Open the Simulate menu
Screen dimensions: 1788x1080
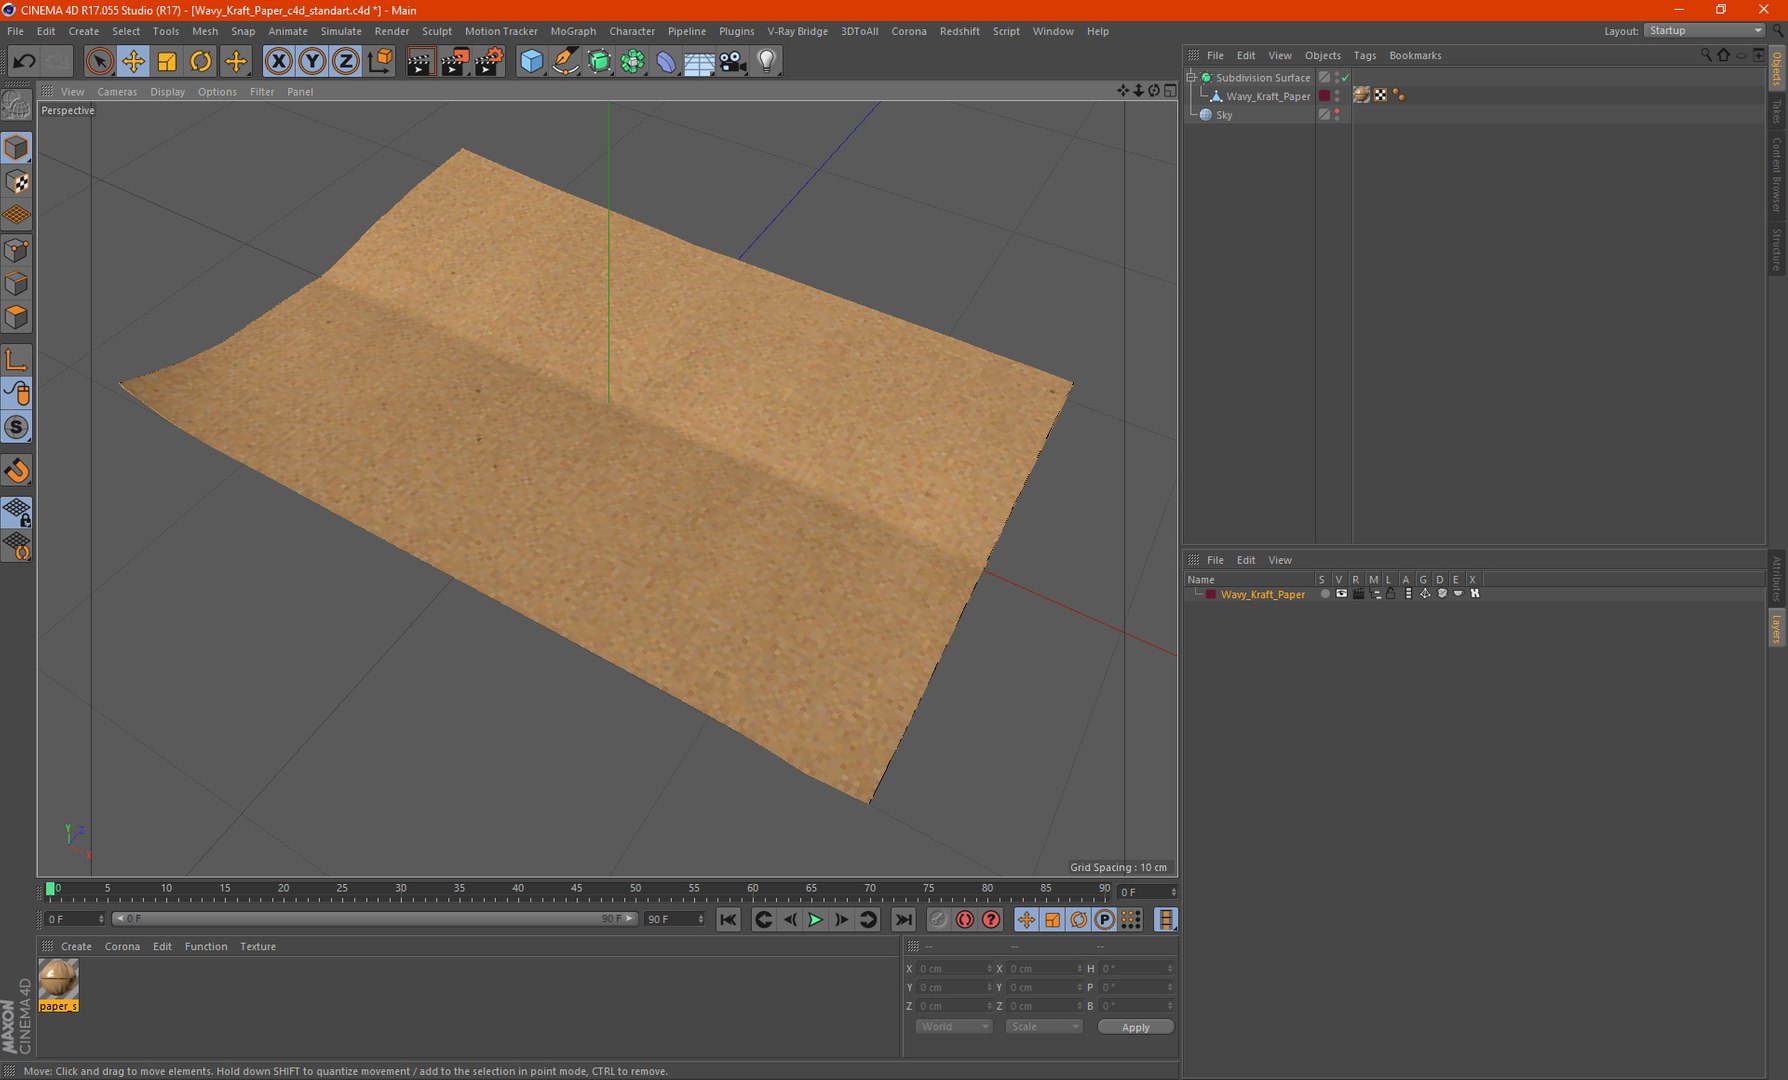click(x=341, y=31)
